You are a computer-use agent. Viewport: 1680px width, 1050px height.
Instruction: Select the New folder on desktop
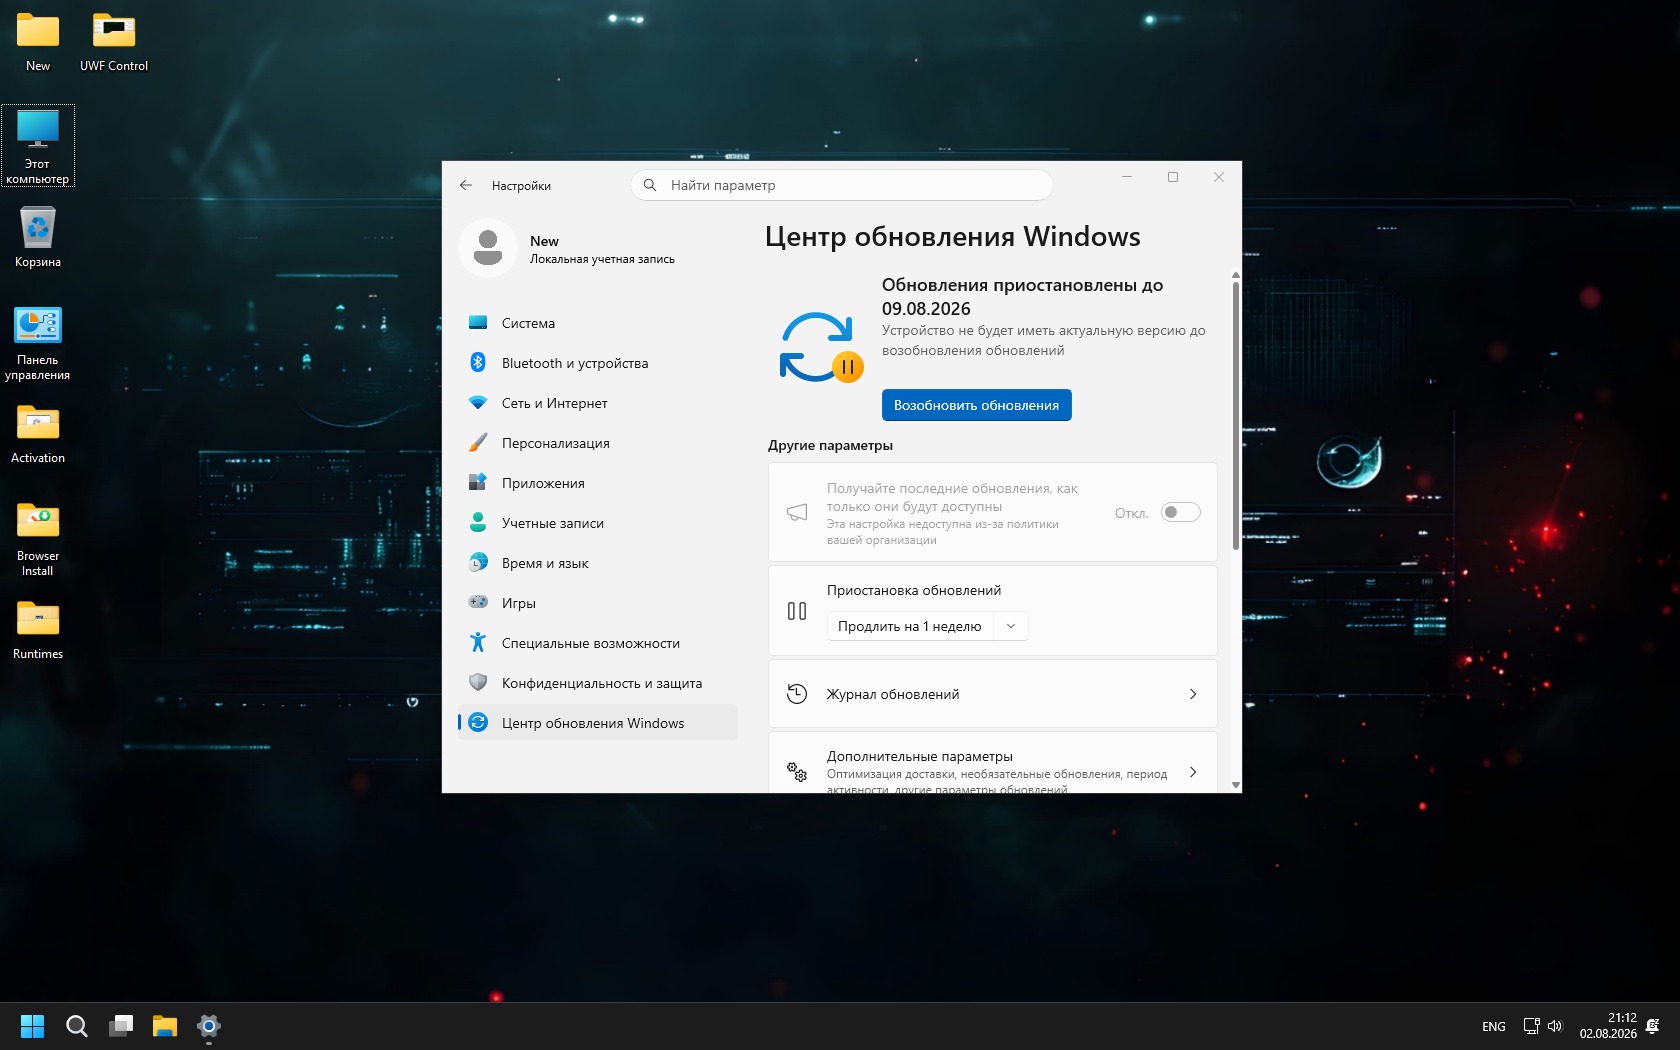38,43
